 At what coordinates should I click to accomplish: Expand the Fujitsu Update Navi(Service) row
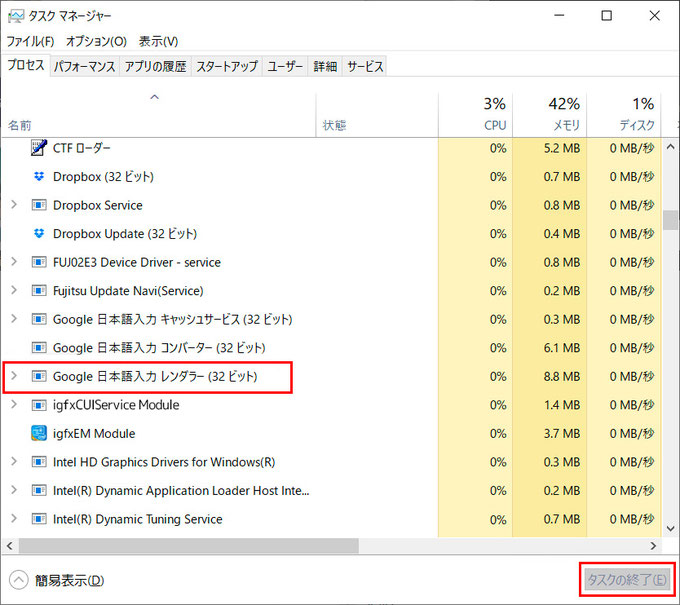pos(14,290)
